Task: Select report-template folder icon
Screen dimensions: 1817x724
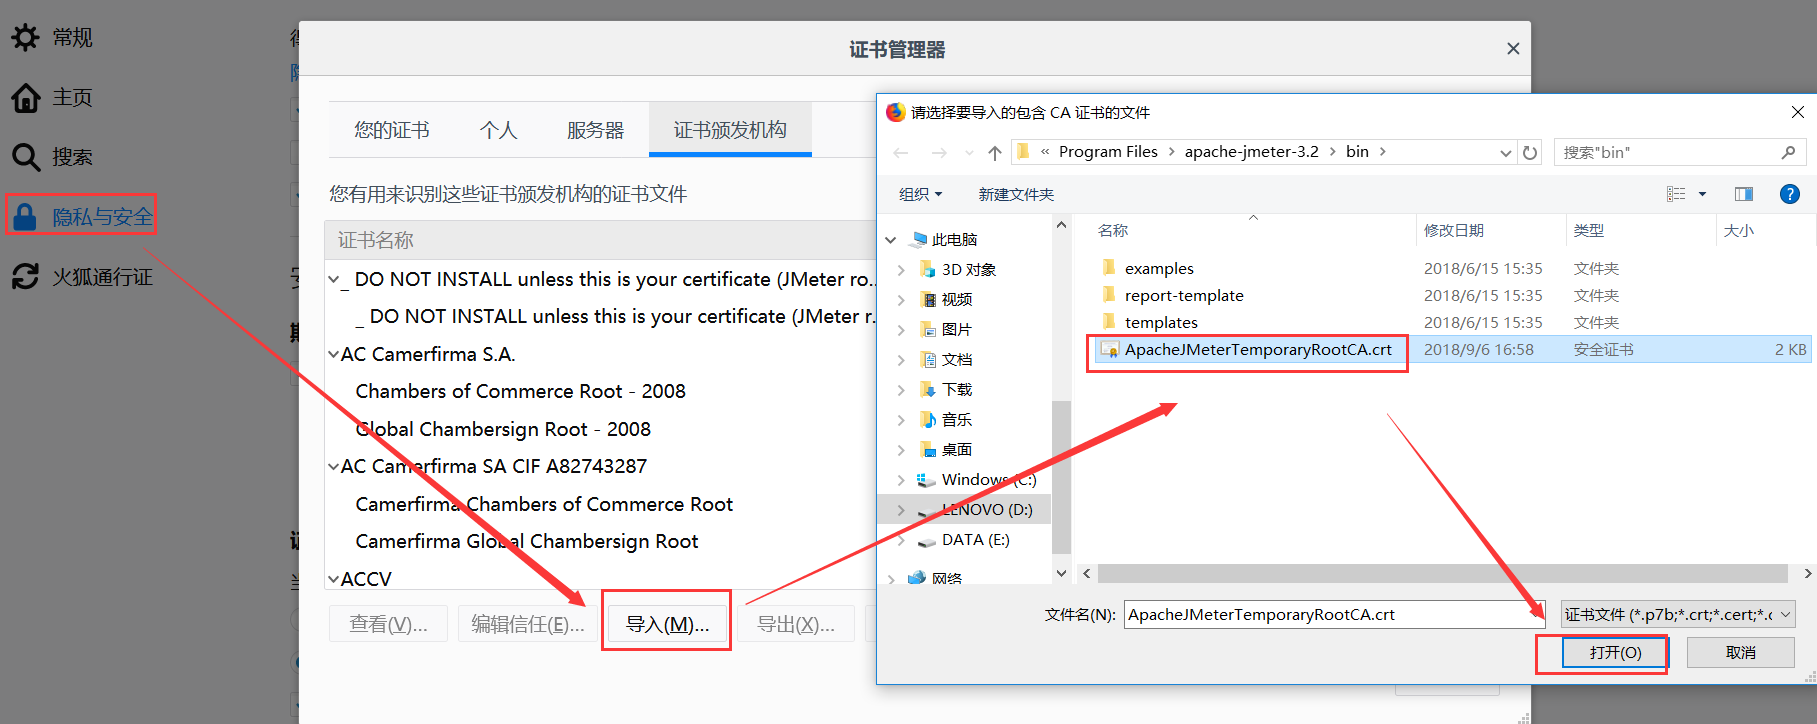Action: pos(1108,295)
